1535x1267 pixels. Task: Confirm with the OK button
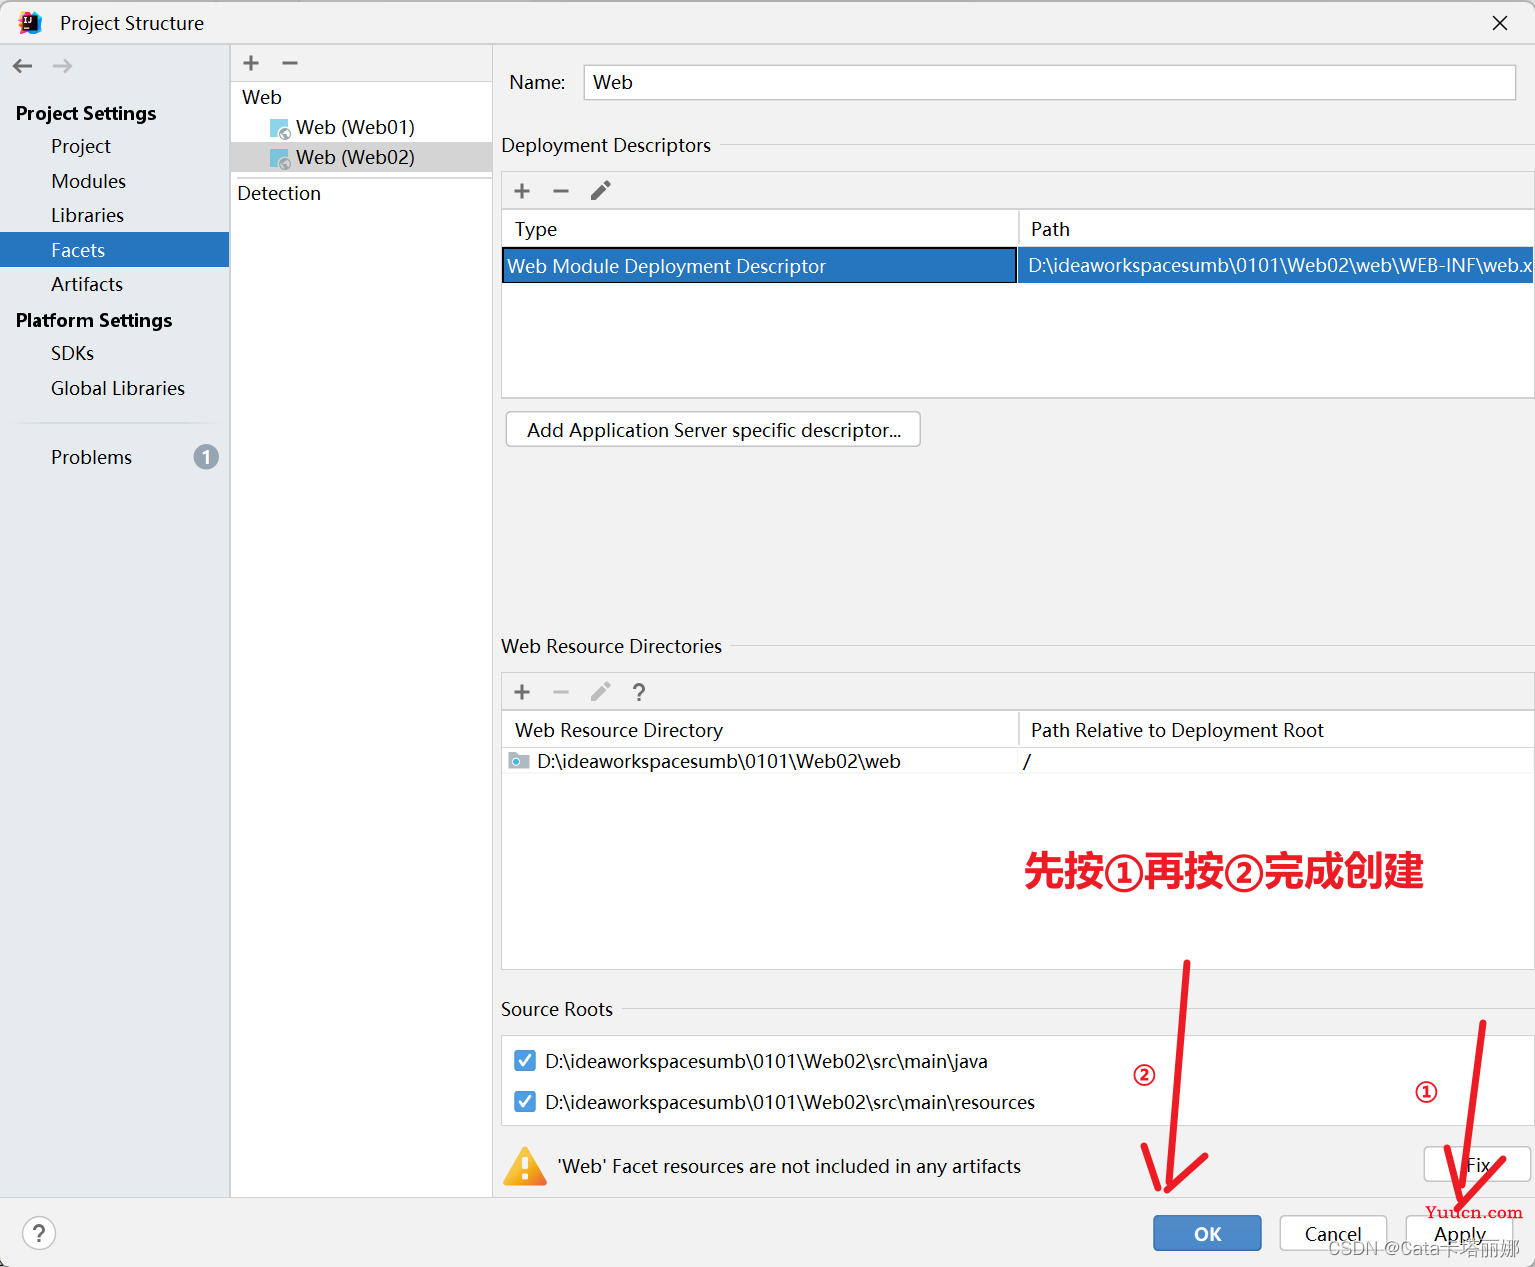tap(1207, 1233)
